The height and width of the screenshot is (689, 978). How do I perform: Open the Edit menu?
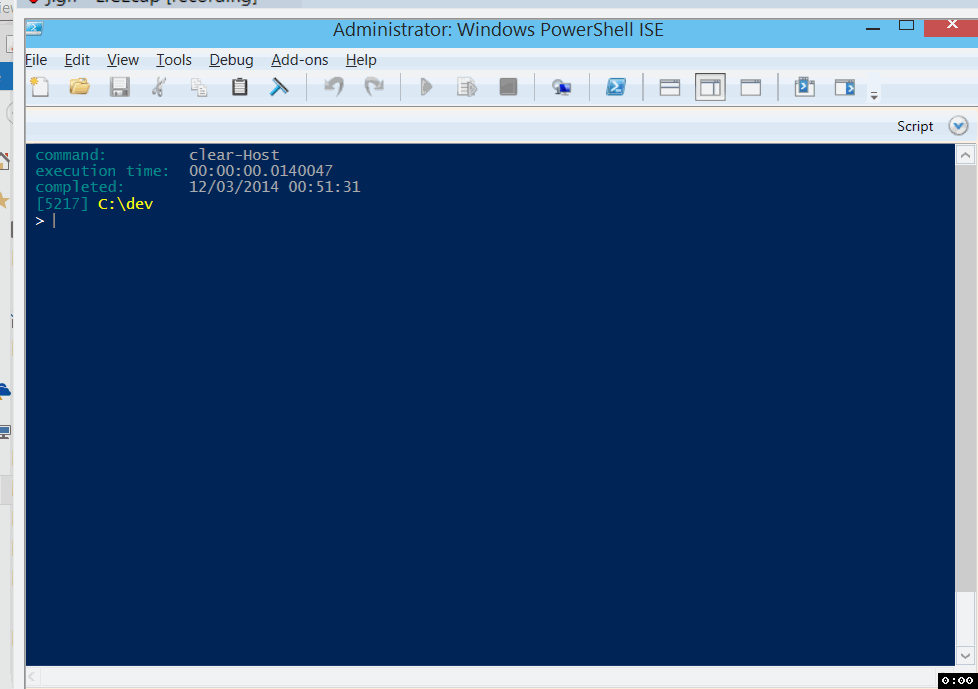tap(77, 60)
